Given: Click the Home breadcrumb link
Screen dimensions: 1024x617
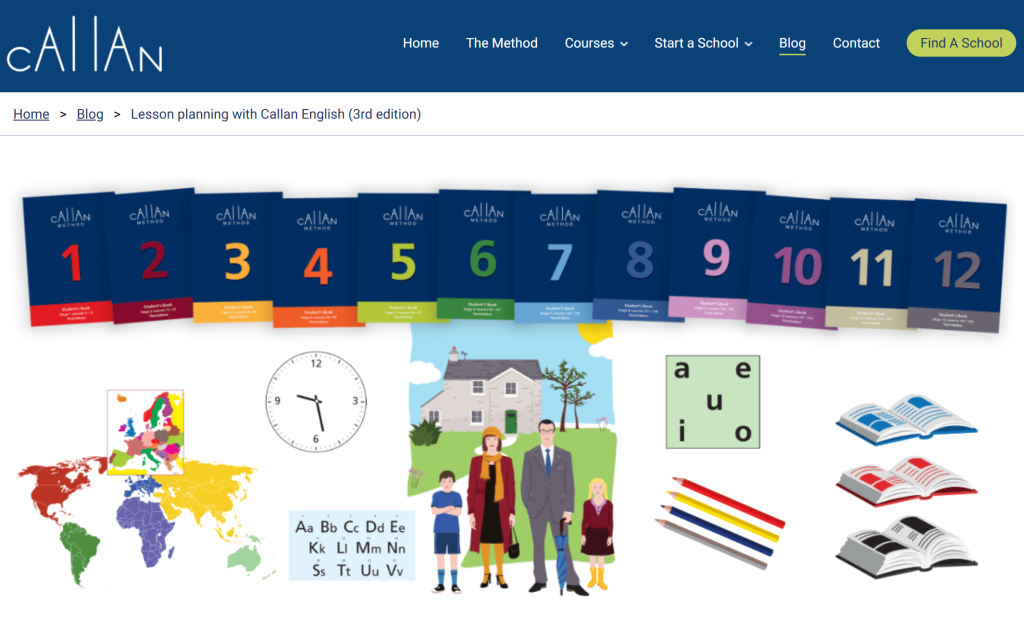Looking at the screenshot, I should 31,114.
